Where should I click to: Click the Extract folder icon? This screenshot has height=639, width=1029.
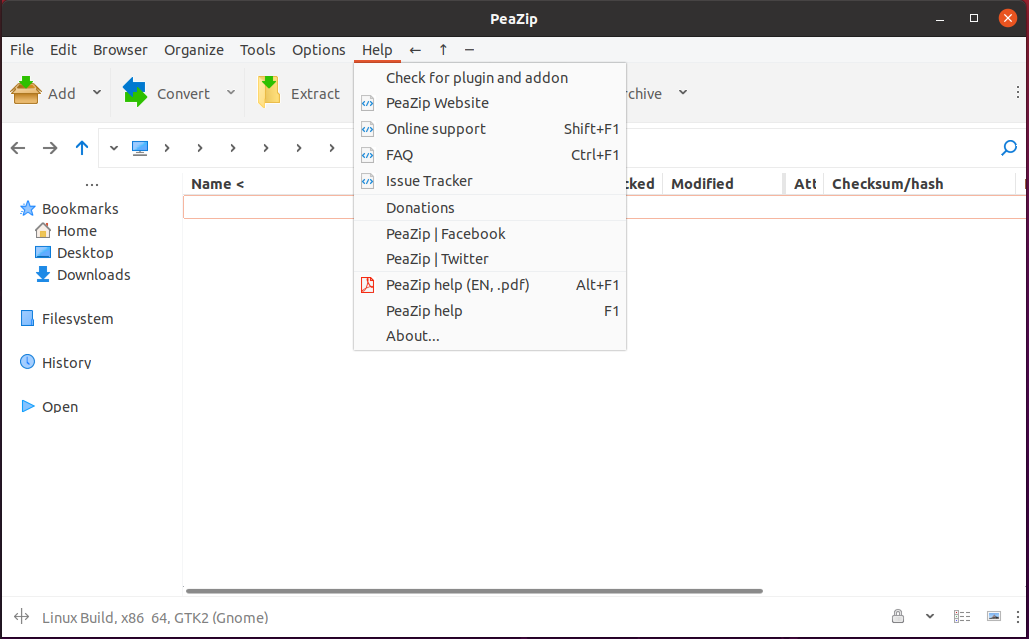point(269,92)
